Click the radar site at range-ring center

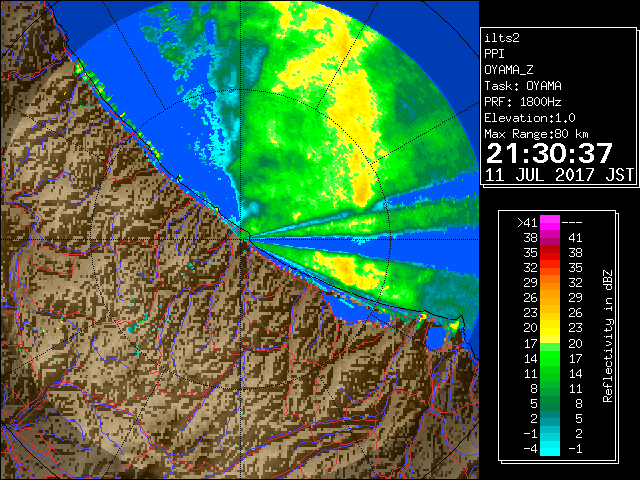(x=241, y=239)
